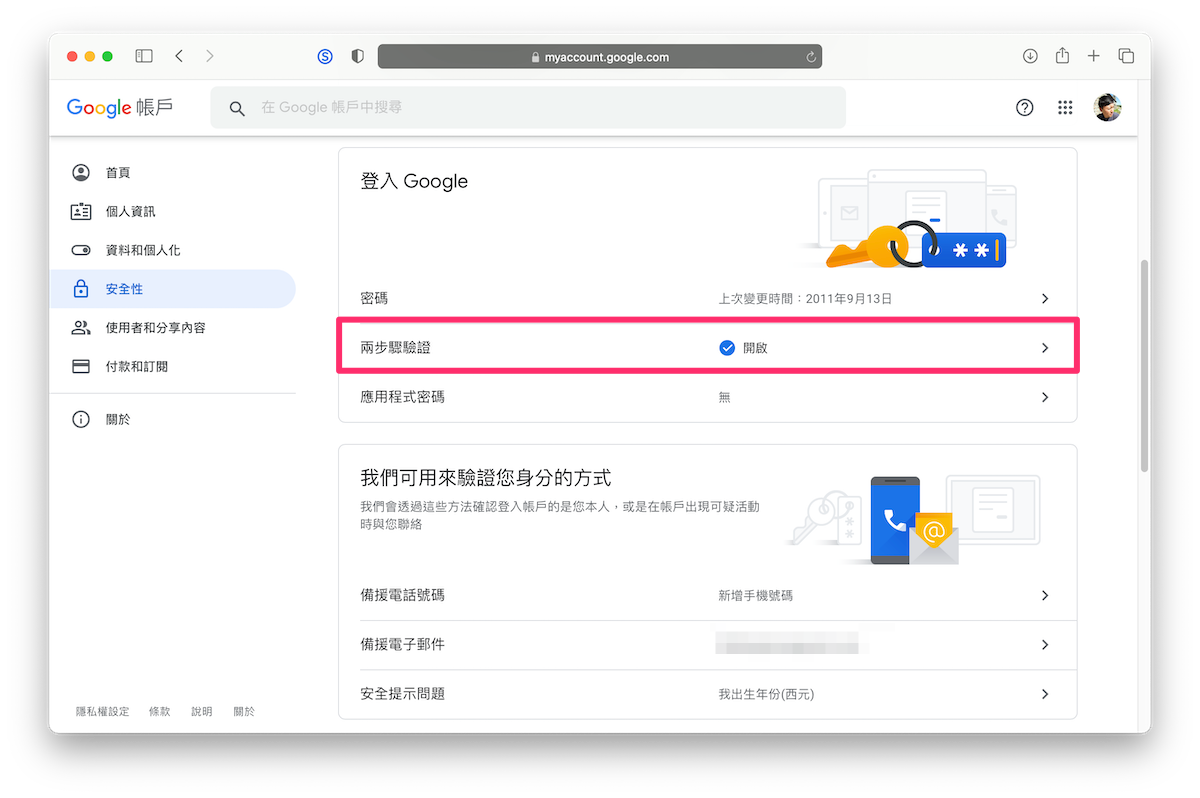The image size is (1200, 798).
Task: Open the 備援電子郵件 row label
Action: [x=402, y=645]
